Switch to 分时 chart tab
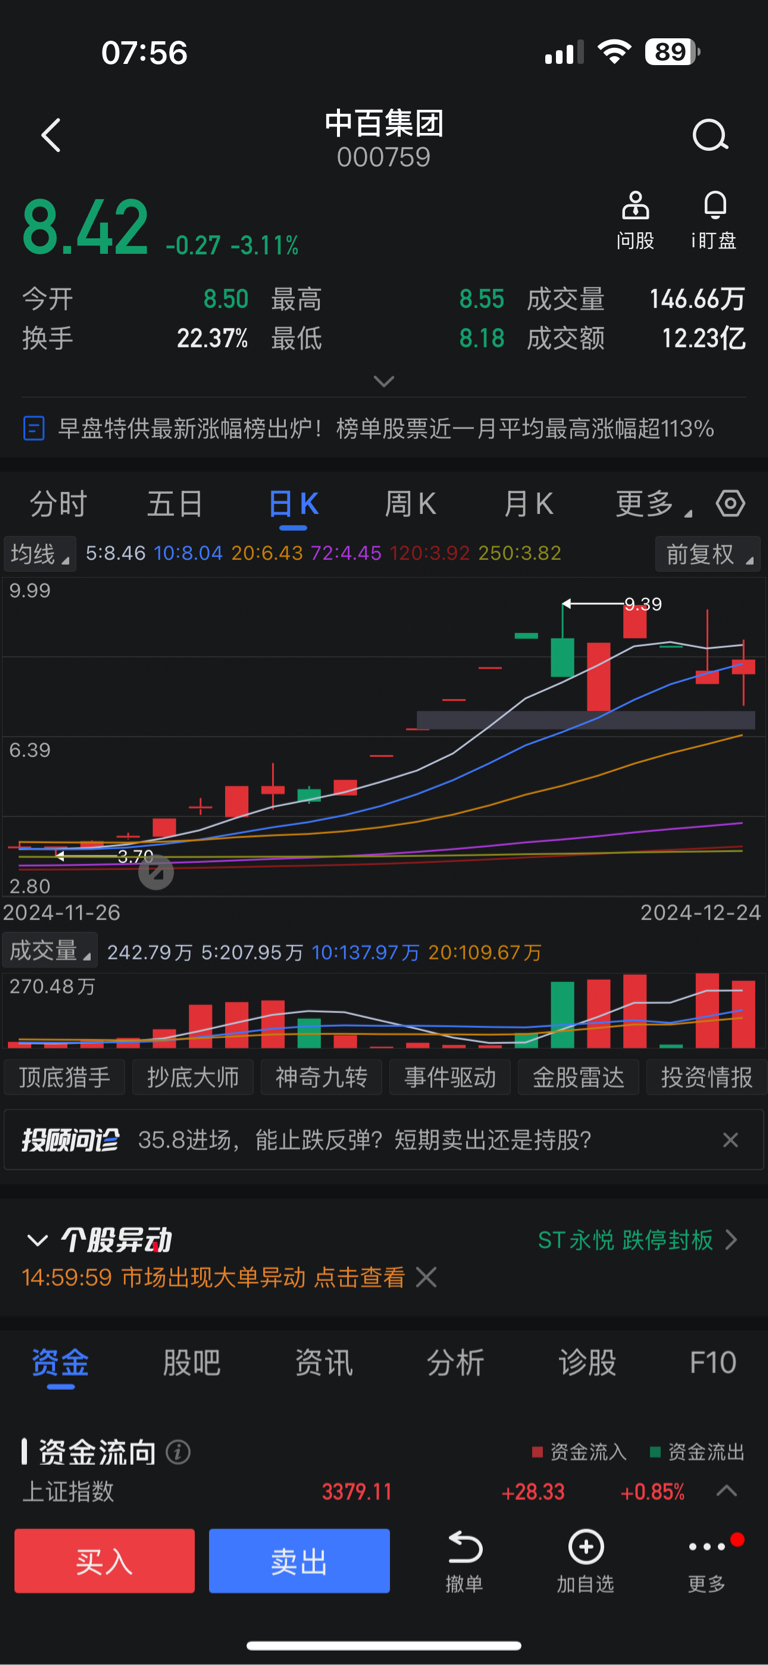Viewport: 768px width, 1665px height. (58, 504)
